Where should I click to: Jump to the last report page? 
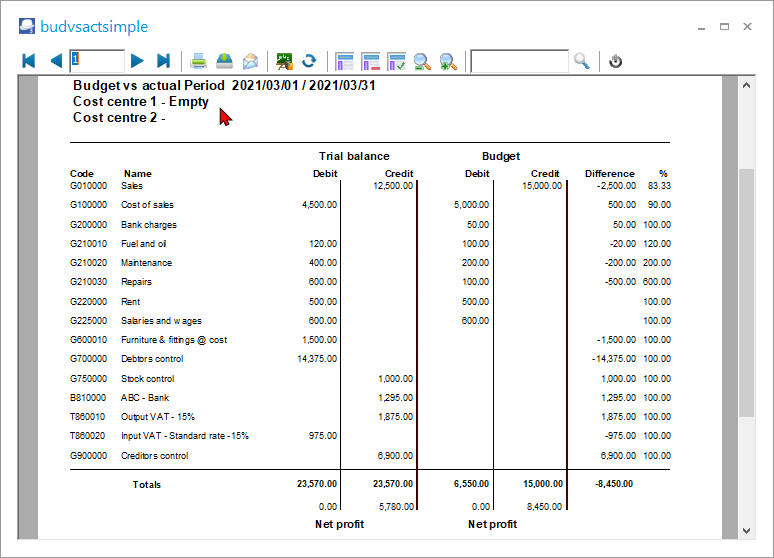164,61
